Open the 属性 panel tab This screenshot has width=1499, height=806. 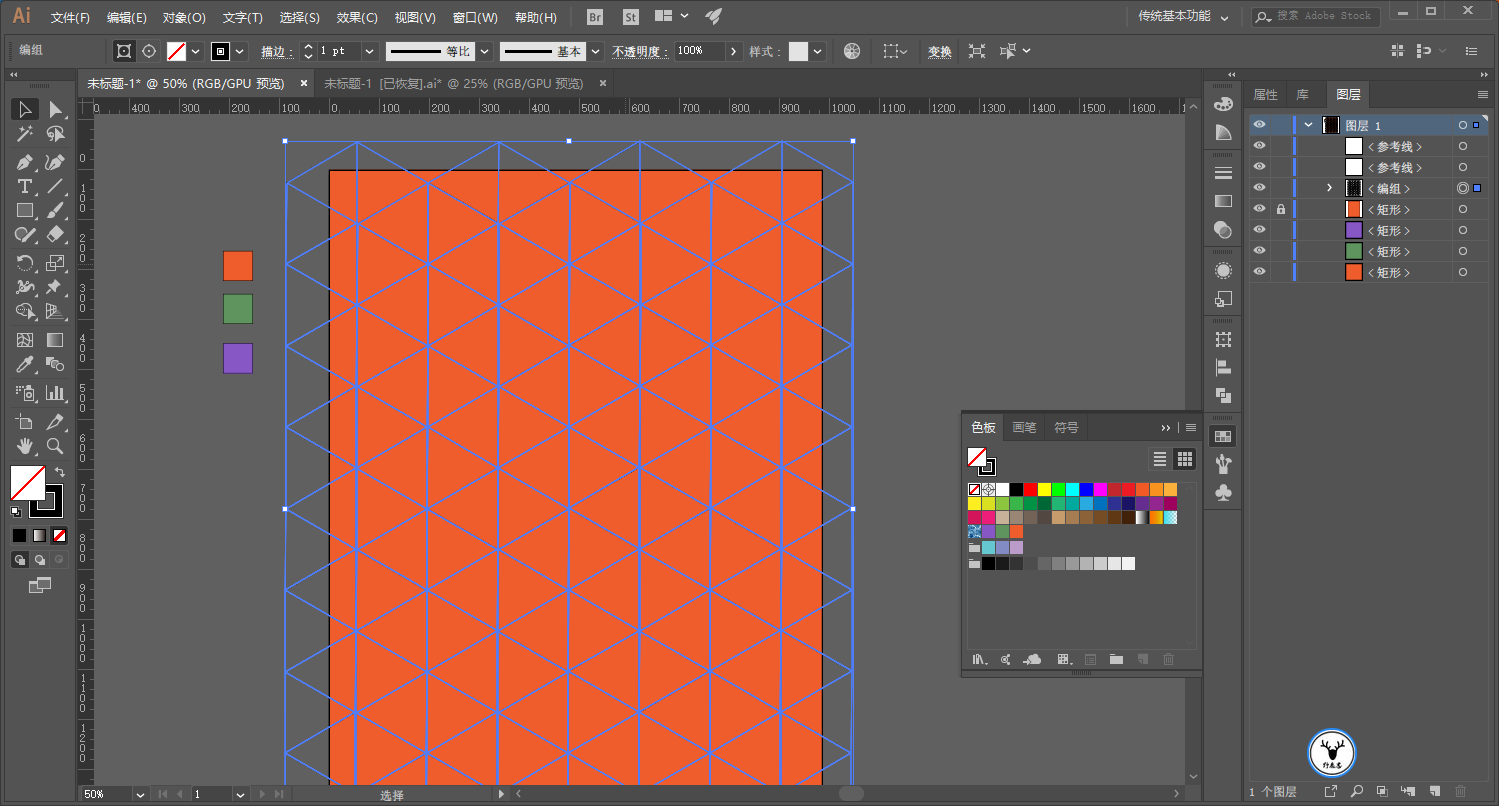1266,94
